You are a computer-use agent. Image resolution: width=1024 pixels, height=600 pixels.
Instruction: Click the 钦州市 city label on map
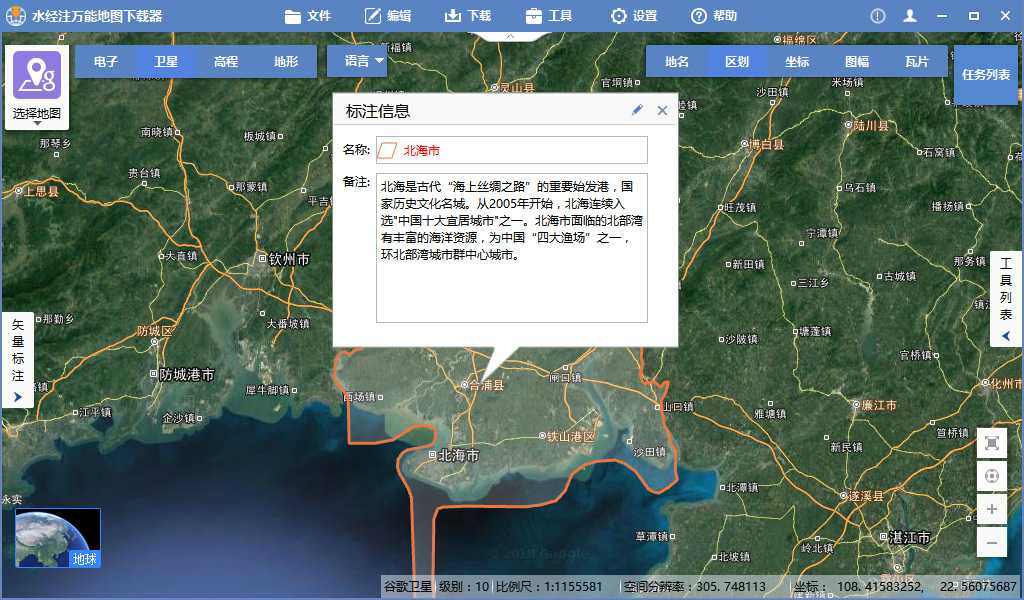tap(289, 259)
